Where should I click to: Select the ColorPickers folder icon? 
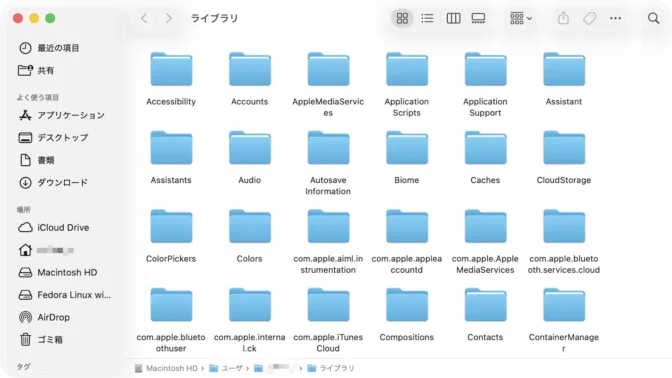pyautogui.click(x=171, y=226)
